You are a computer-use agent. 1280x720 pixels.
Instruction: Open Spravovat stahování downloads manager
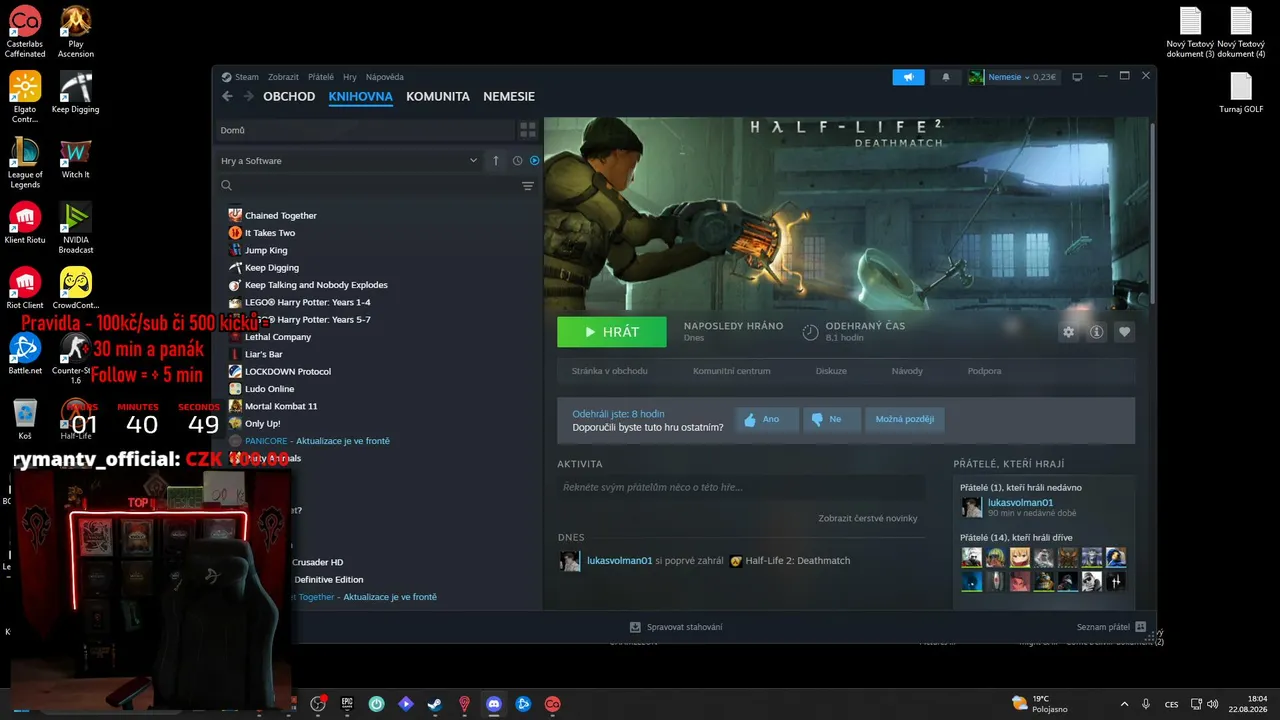tap(676, 627)
